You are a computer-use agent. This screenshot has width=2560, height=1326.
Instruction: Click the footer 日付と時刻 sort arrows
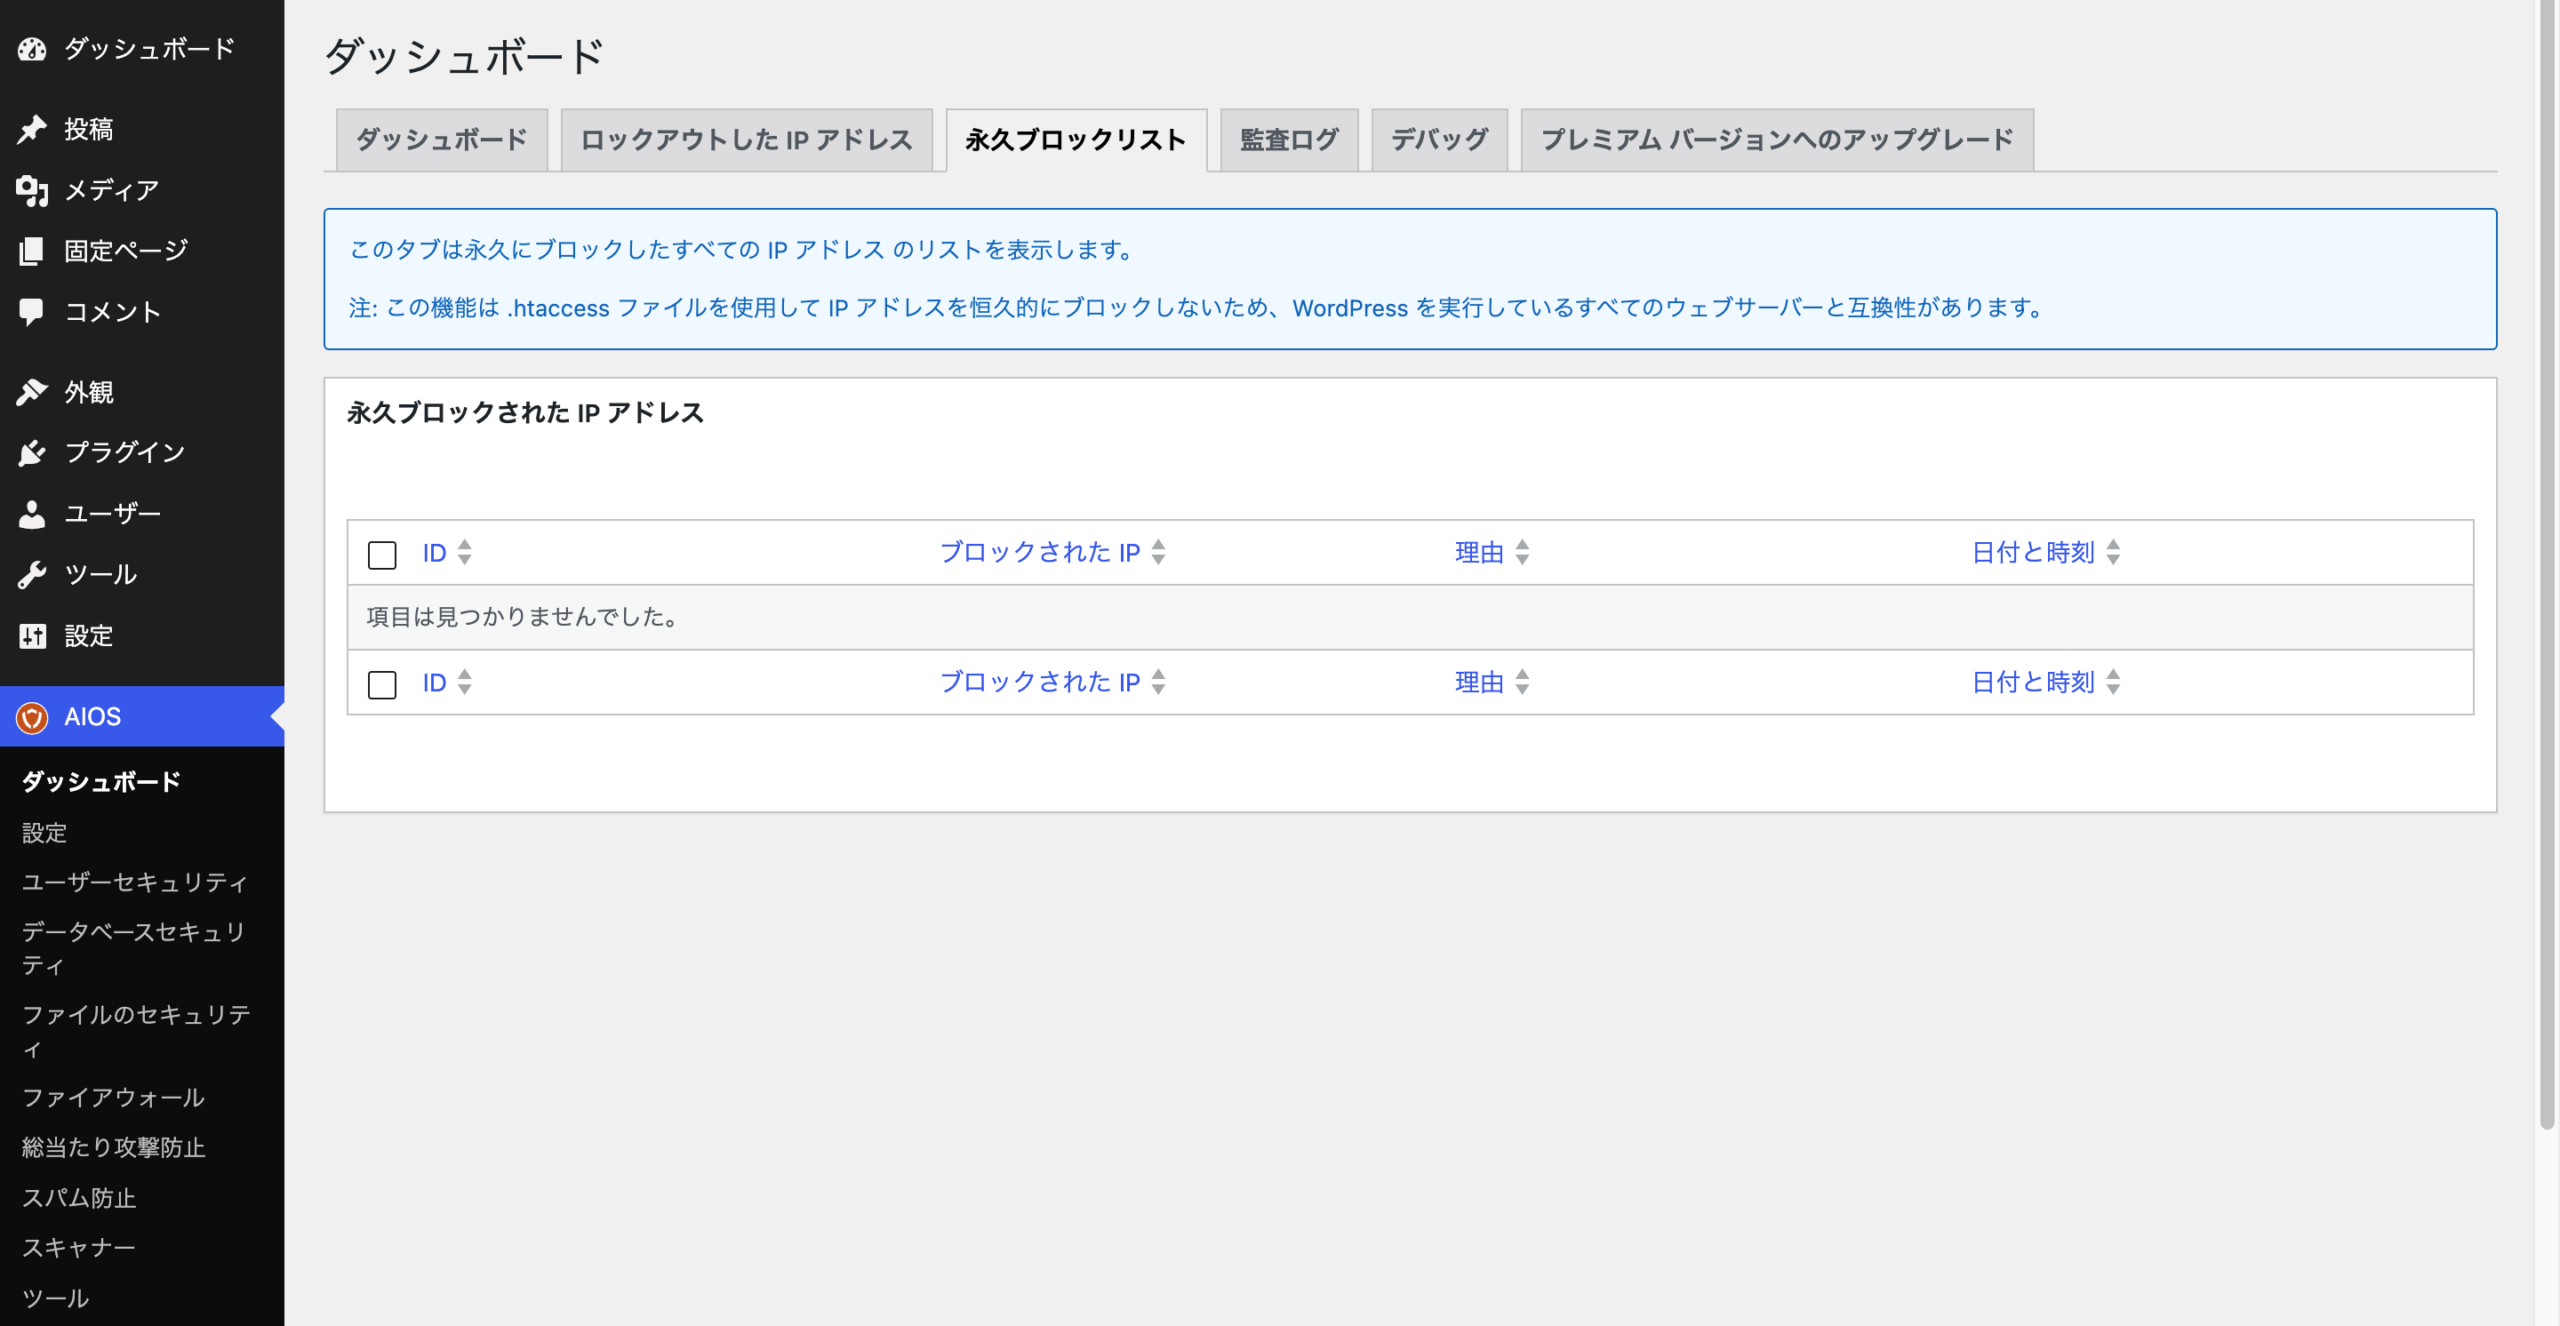click(2113, 682)
